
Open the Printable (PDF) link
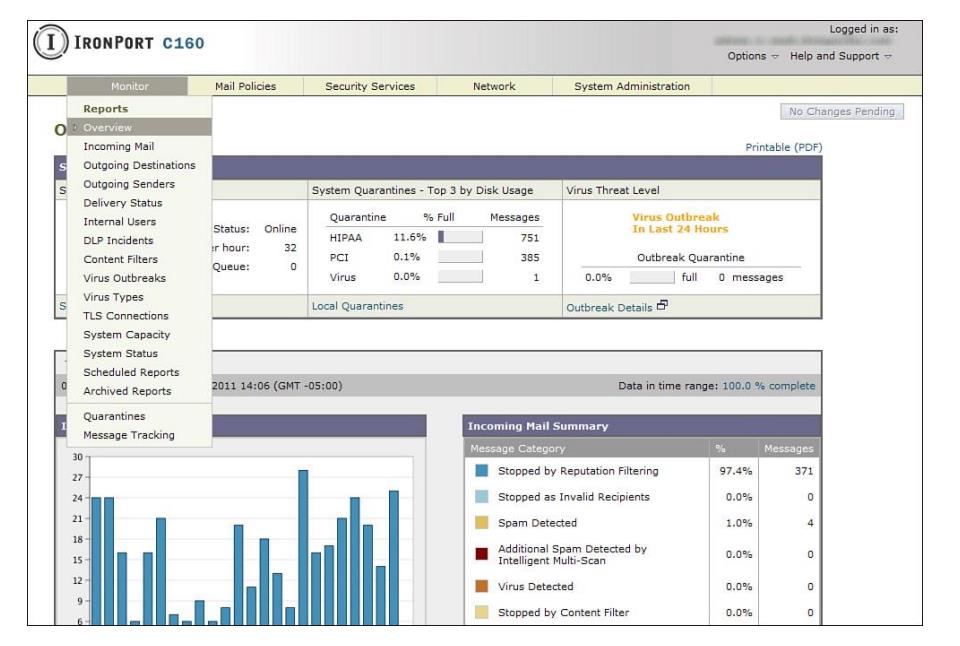coord(783,147)
